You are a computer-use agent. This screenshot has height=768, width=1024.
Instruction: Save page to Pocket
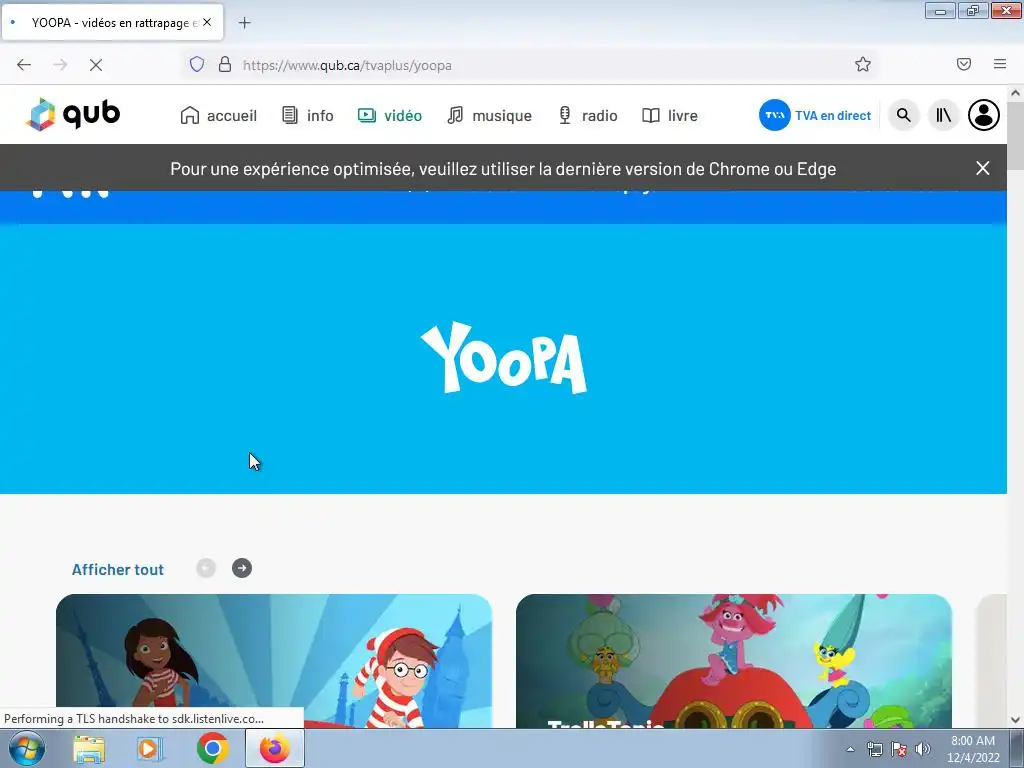pyautogui.click(x=964, y=64)
